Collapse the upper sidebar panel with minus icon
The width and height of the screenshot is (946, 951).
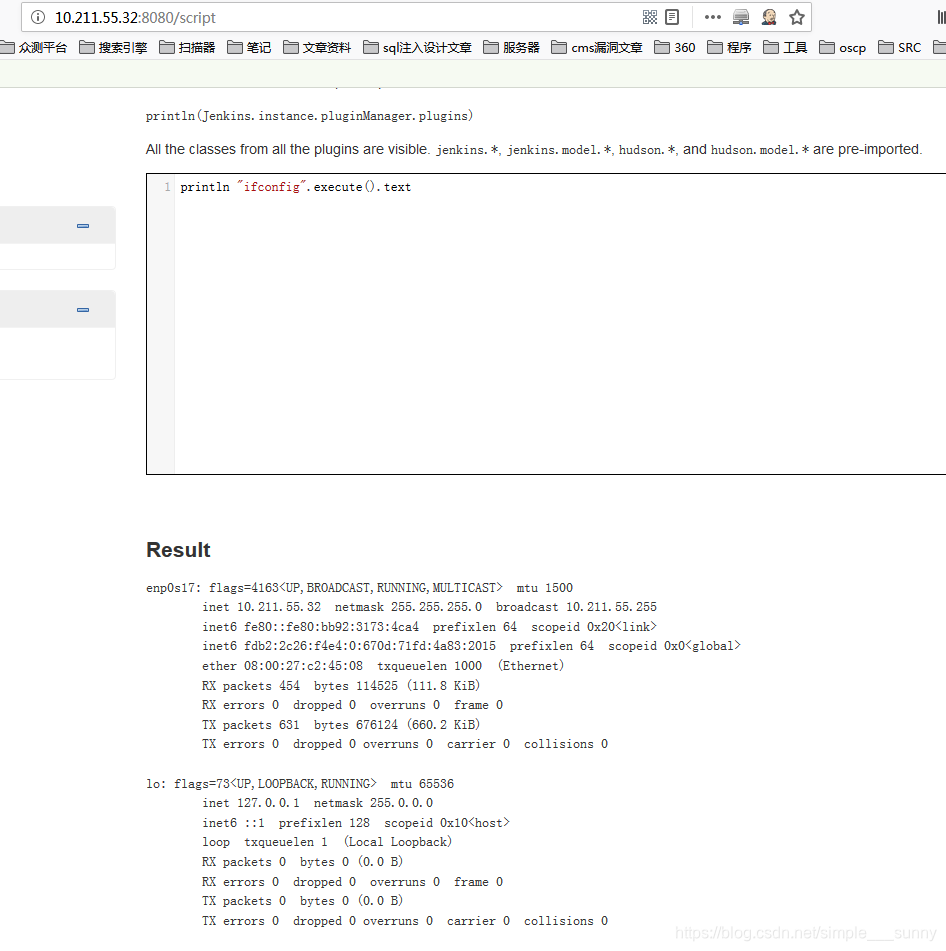[x=83, y=226]
